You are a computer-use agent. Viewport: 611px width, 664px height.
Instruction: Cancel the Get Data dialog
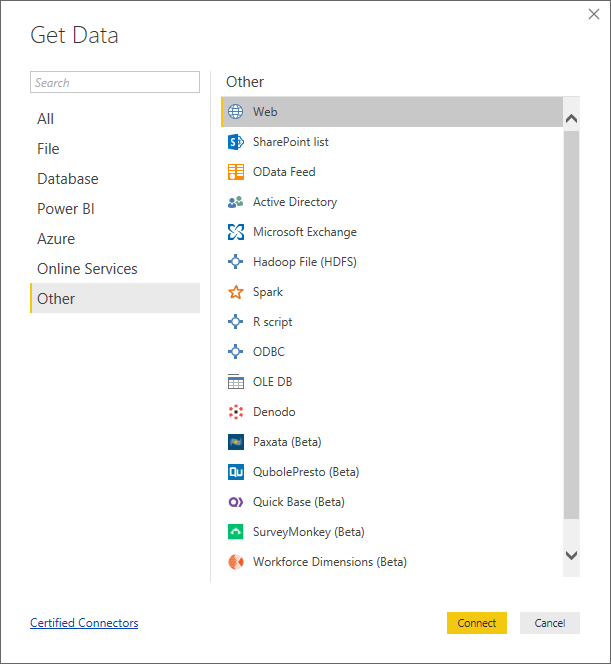549,623
